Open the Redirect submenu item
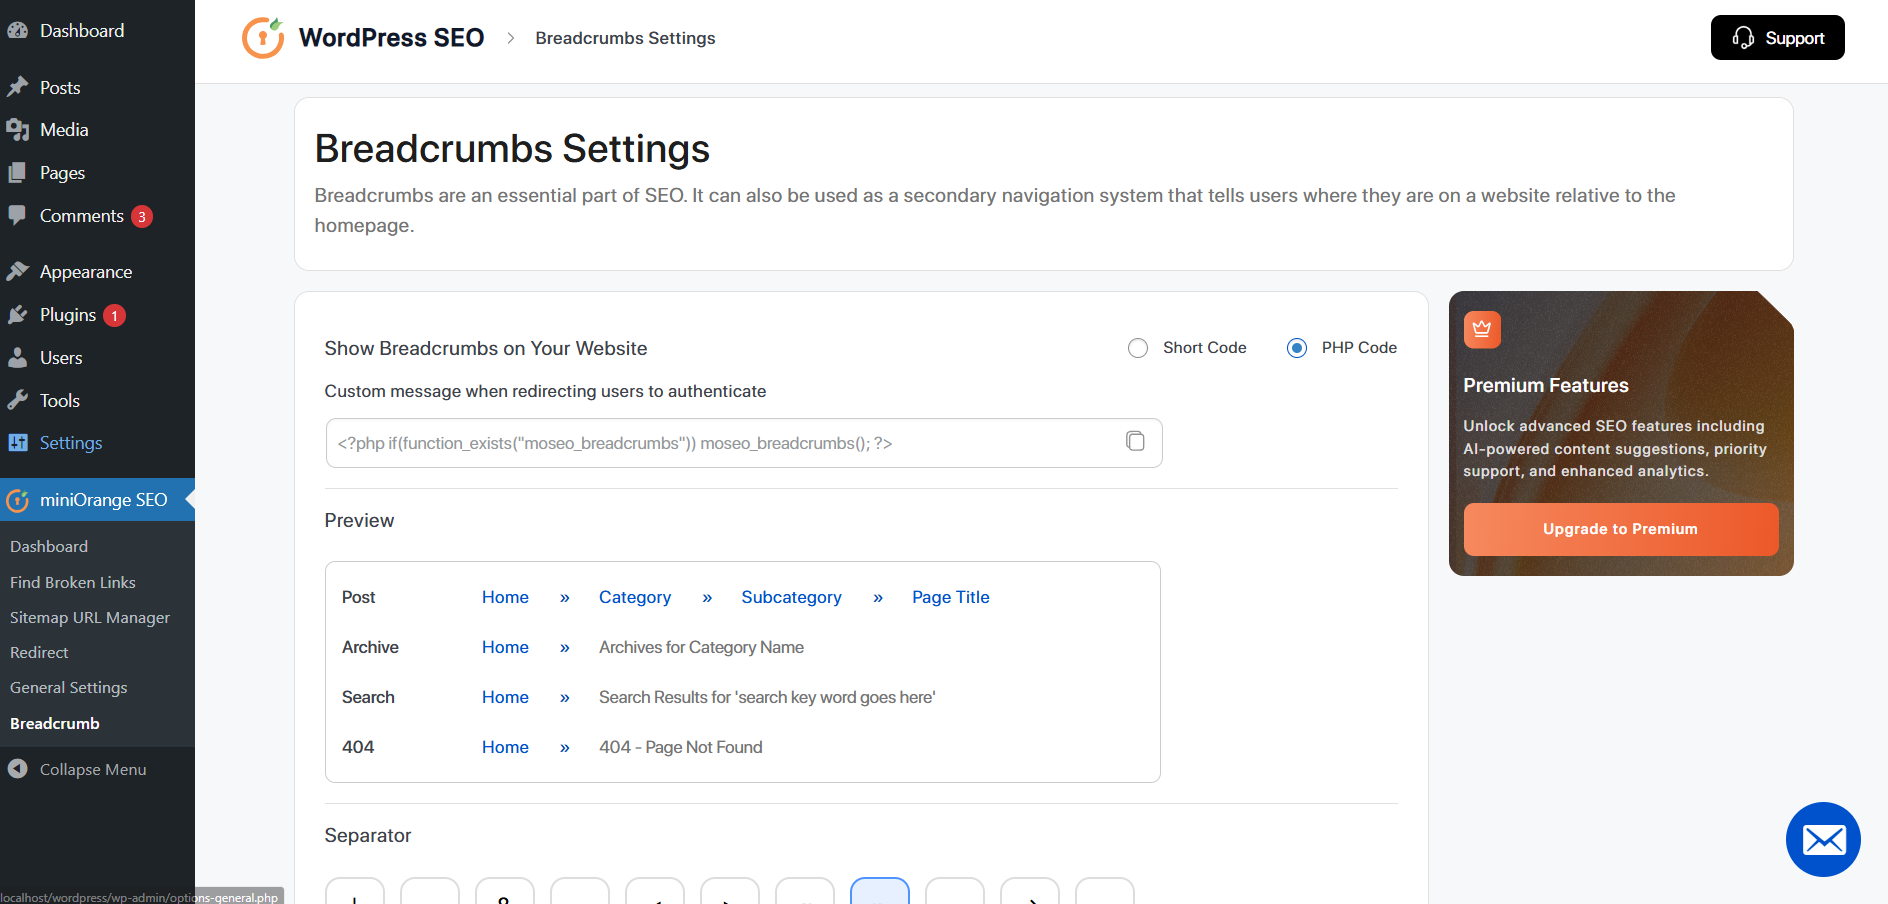1888x904 pixels. tap(39, 652)
